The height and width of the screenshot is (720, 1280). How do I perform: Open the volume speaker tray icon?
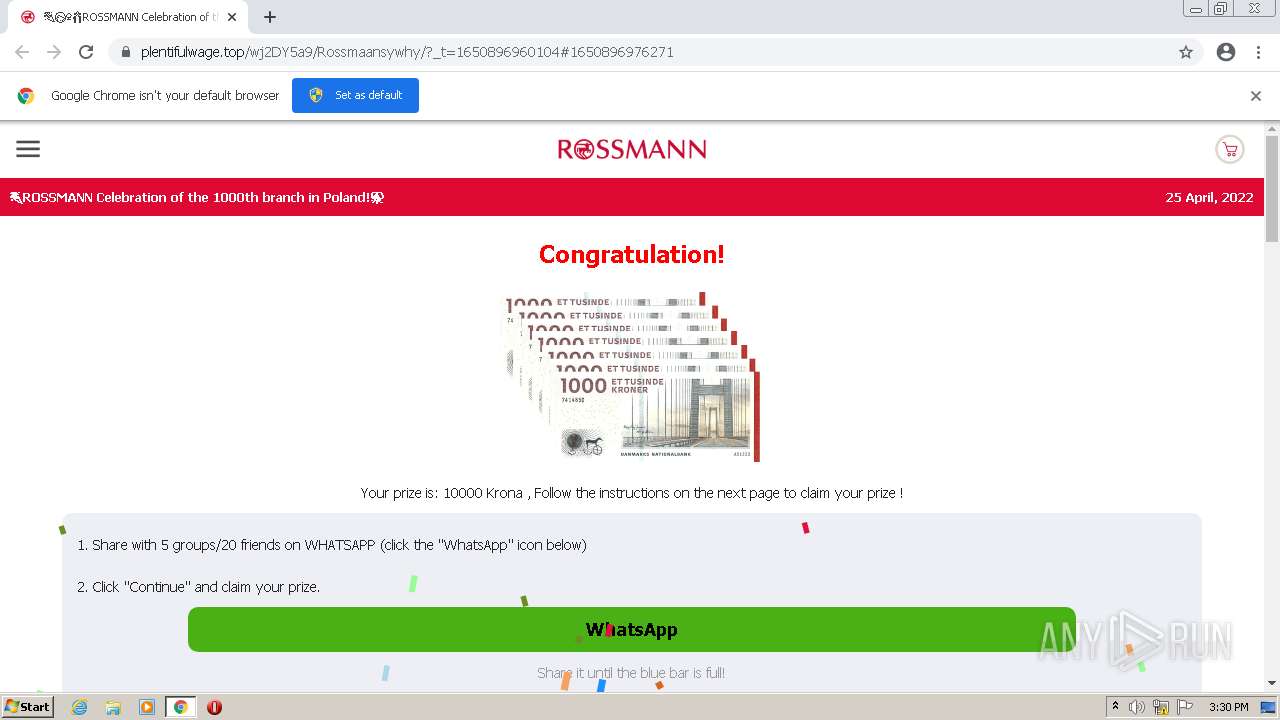tap(1137, 707)
